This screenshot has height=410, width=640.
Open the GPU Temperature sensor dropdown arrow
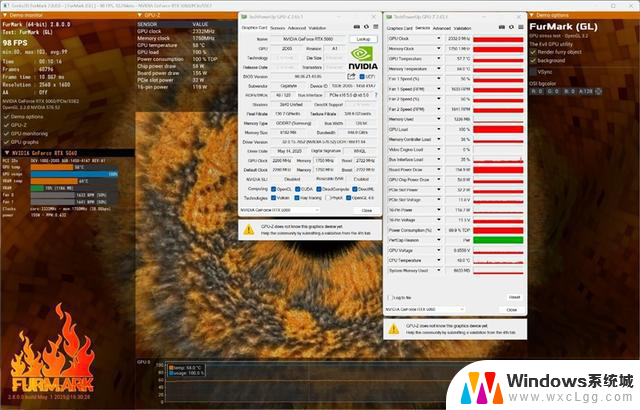439,59
